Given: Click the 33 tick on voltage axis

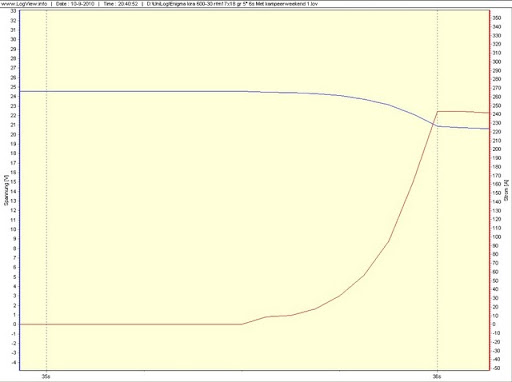Looking at the screenshot, I should pyautogui.click(x=13, y=11).
